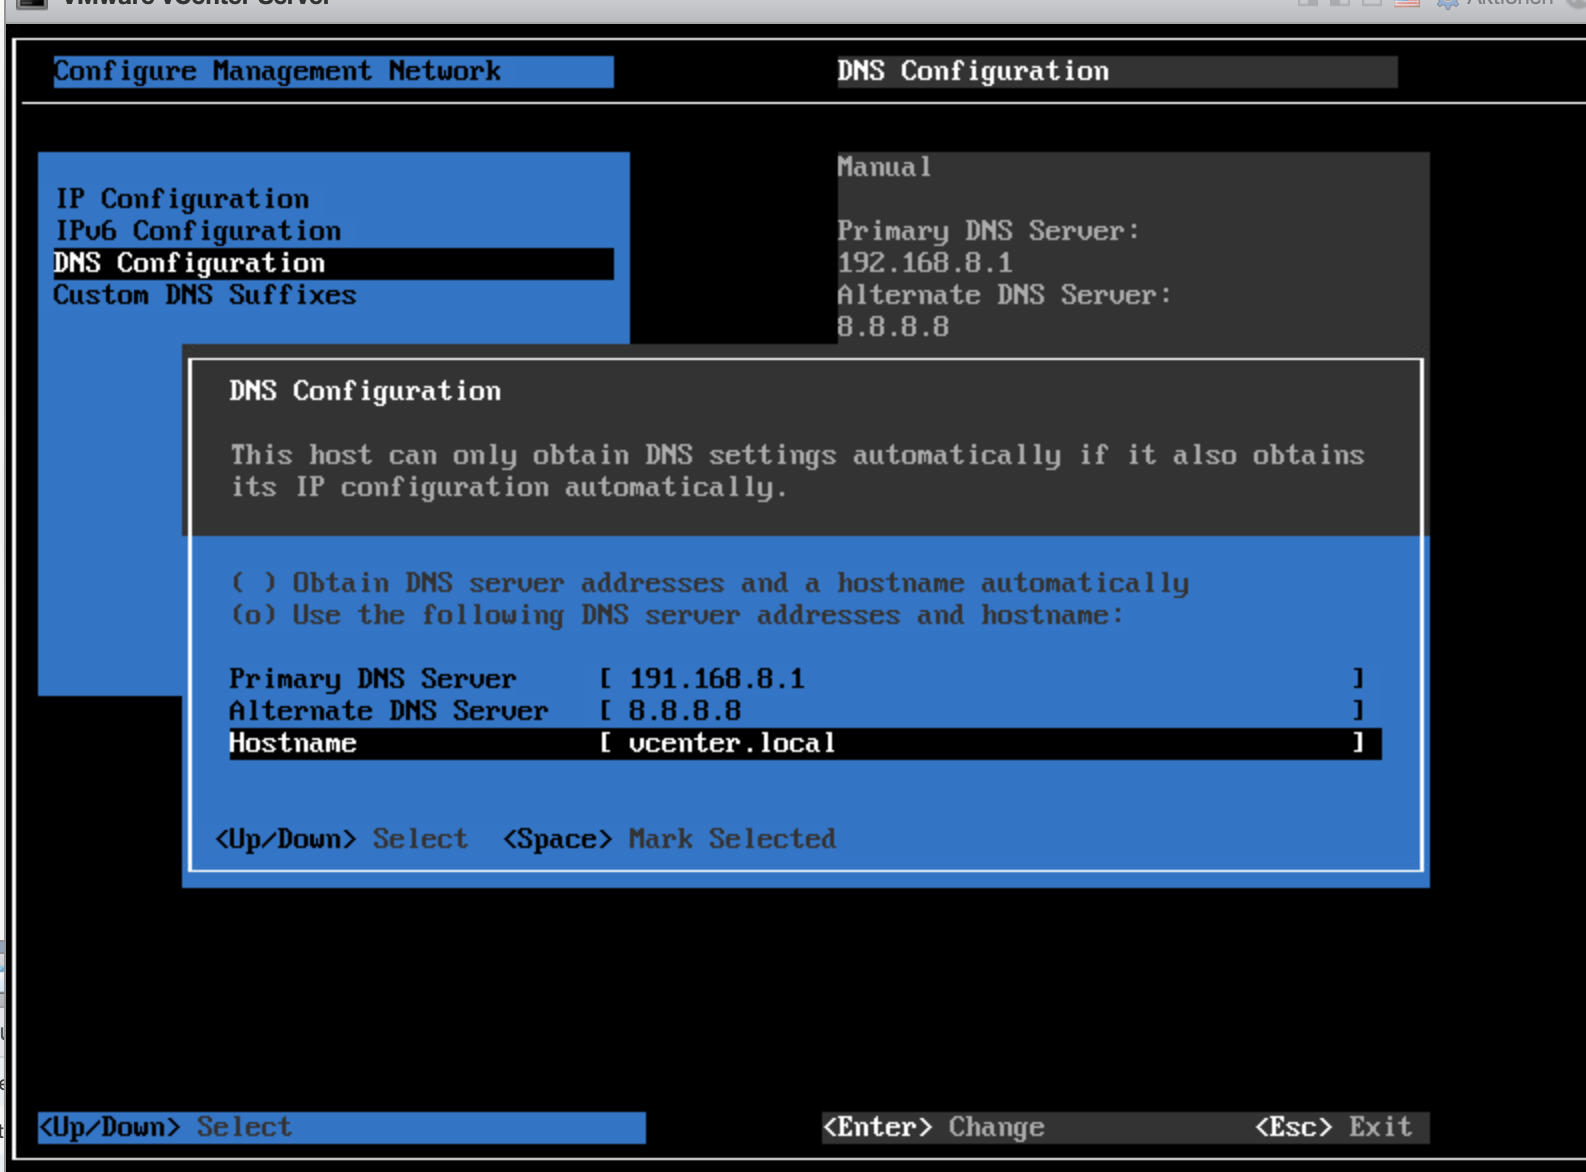Click the Manual label in right panel
1586x1172 pixels.
pyautogui.click(x=885, y=167)
